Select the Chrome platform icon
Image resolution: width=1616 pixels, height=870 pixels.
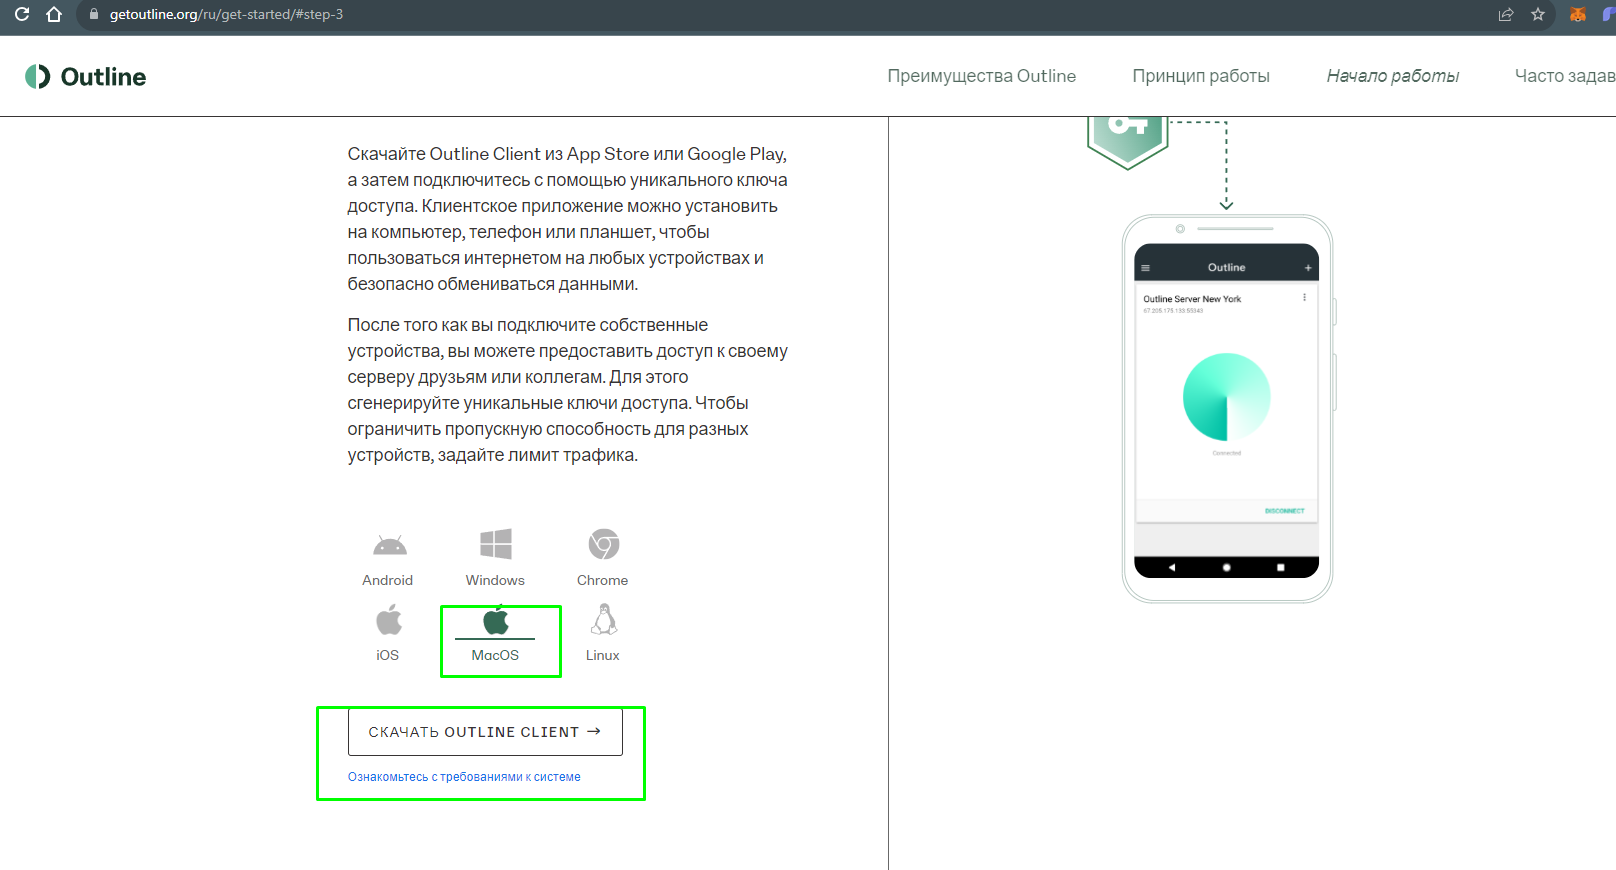click(x=603, y=545)
